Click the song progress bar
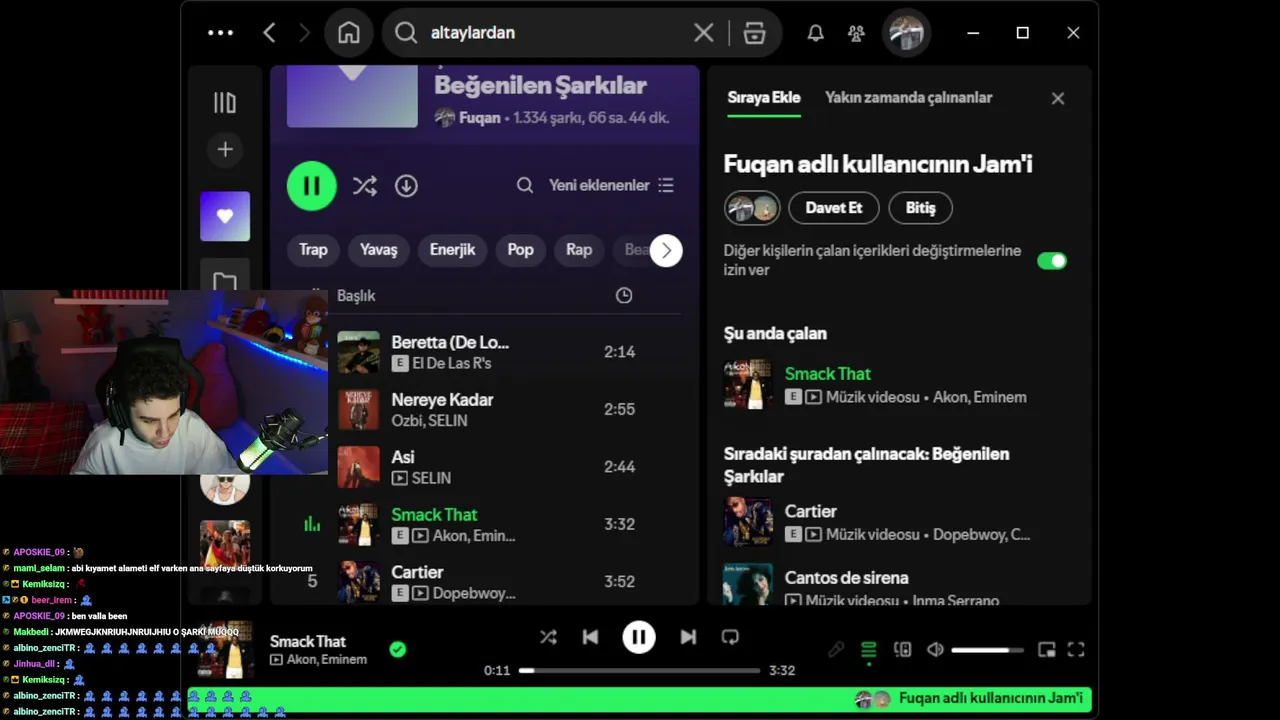The image size is (1280, 720). coord(640,670)
